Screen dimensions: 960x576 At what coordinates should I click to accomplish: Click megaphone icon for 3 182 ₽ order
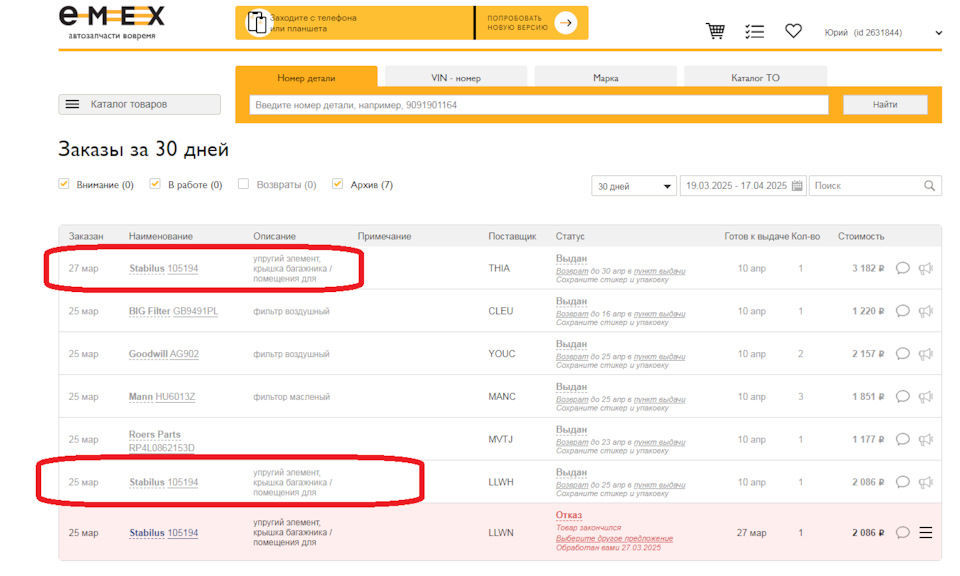(x=926, y=268)
